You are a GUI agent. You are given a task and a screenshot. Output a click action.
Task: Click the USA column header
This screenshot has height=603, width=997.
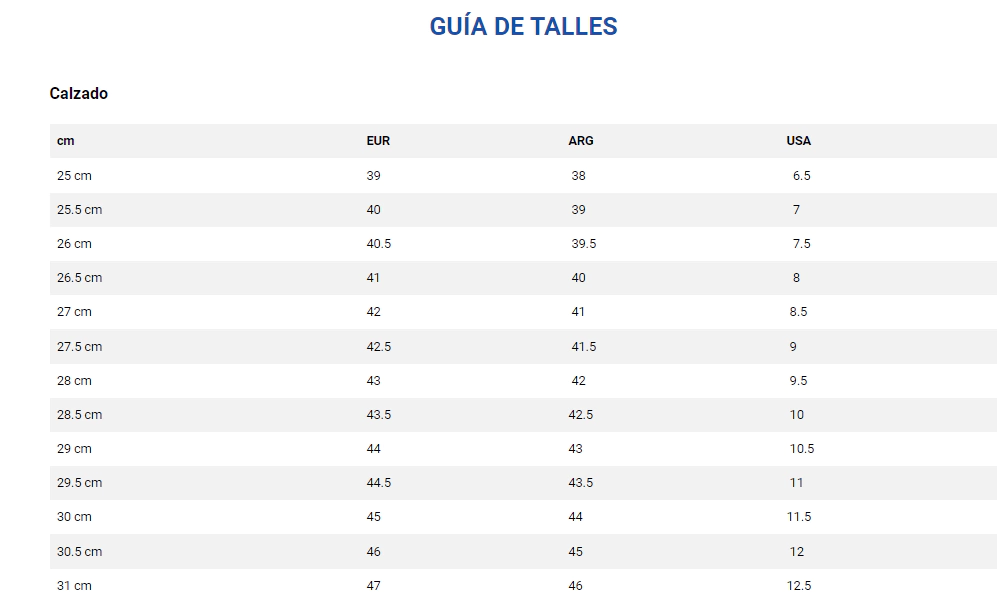point(799,141)
